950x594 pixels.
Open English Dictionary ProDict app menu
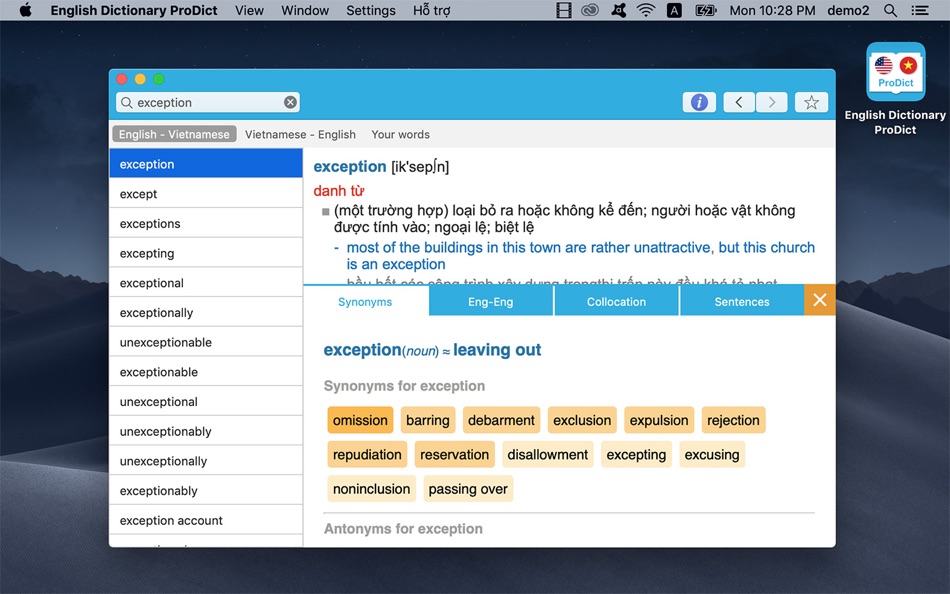click(x=134, y=10)
